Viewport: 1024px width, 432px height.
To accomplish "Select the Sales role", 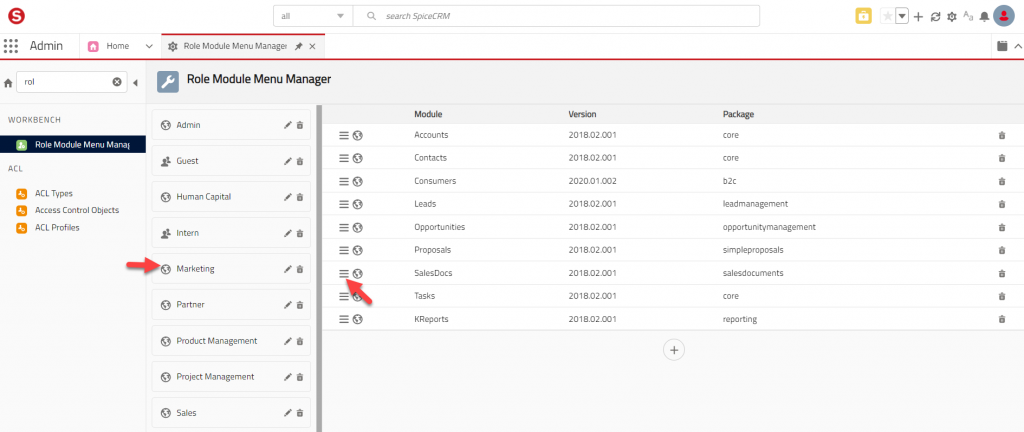I will click(x=231, y=412).
